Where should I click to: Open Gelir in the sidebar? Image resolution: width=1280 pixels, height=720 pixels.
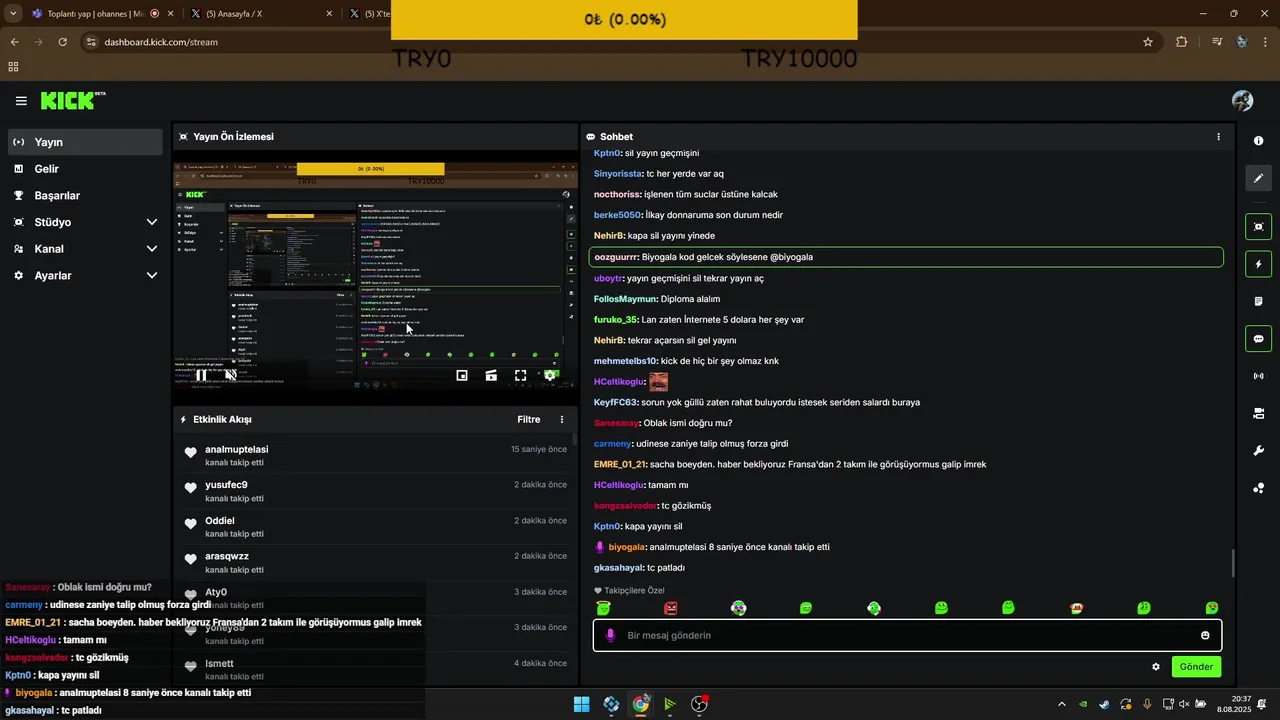point(85,169)
